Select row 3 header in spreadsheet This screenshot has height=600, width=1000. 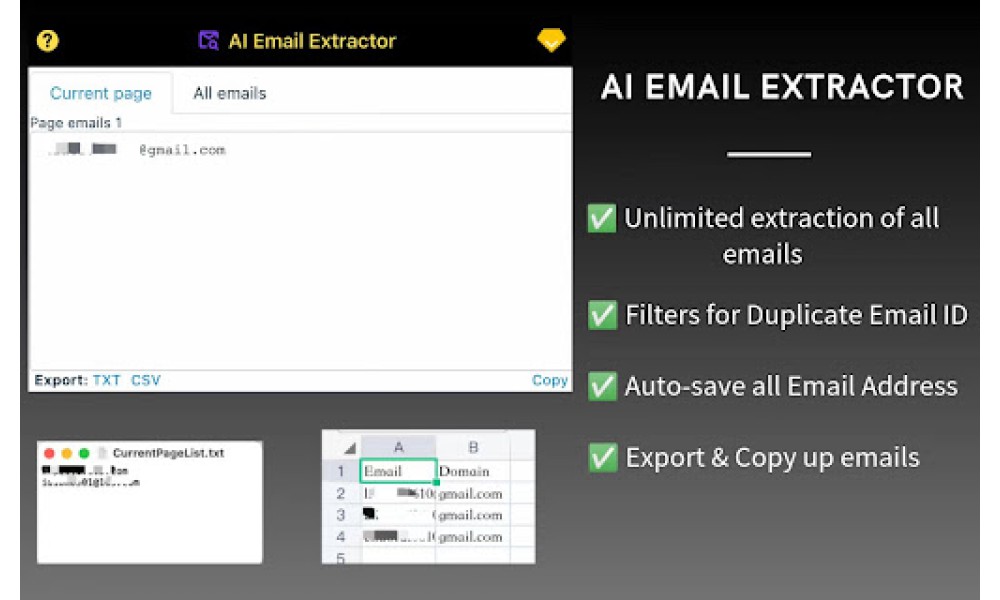[341, 515]
